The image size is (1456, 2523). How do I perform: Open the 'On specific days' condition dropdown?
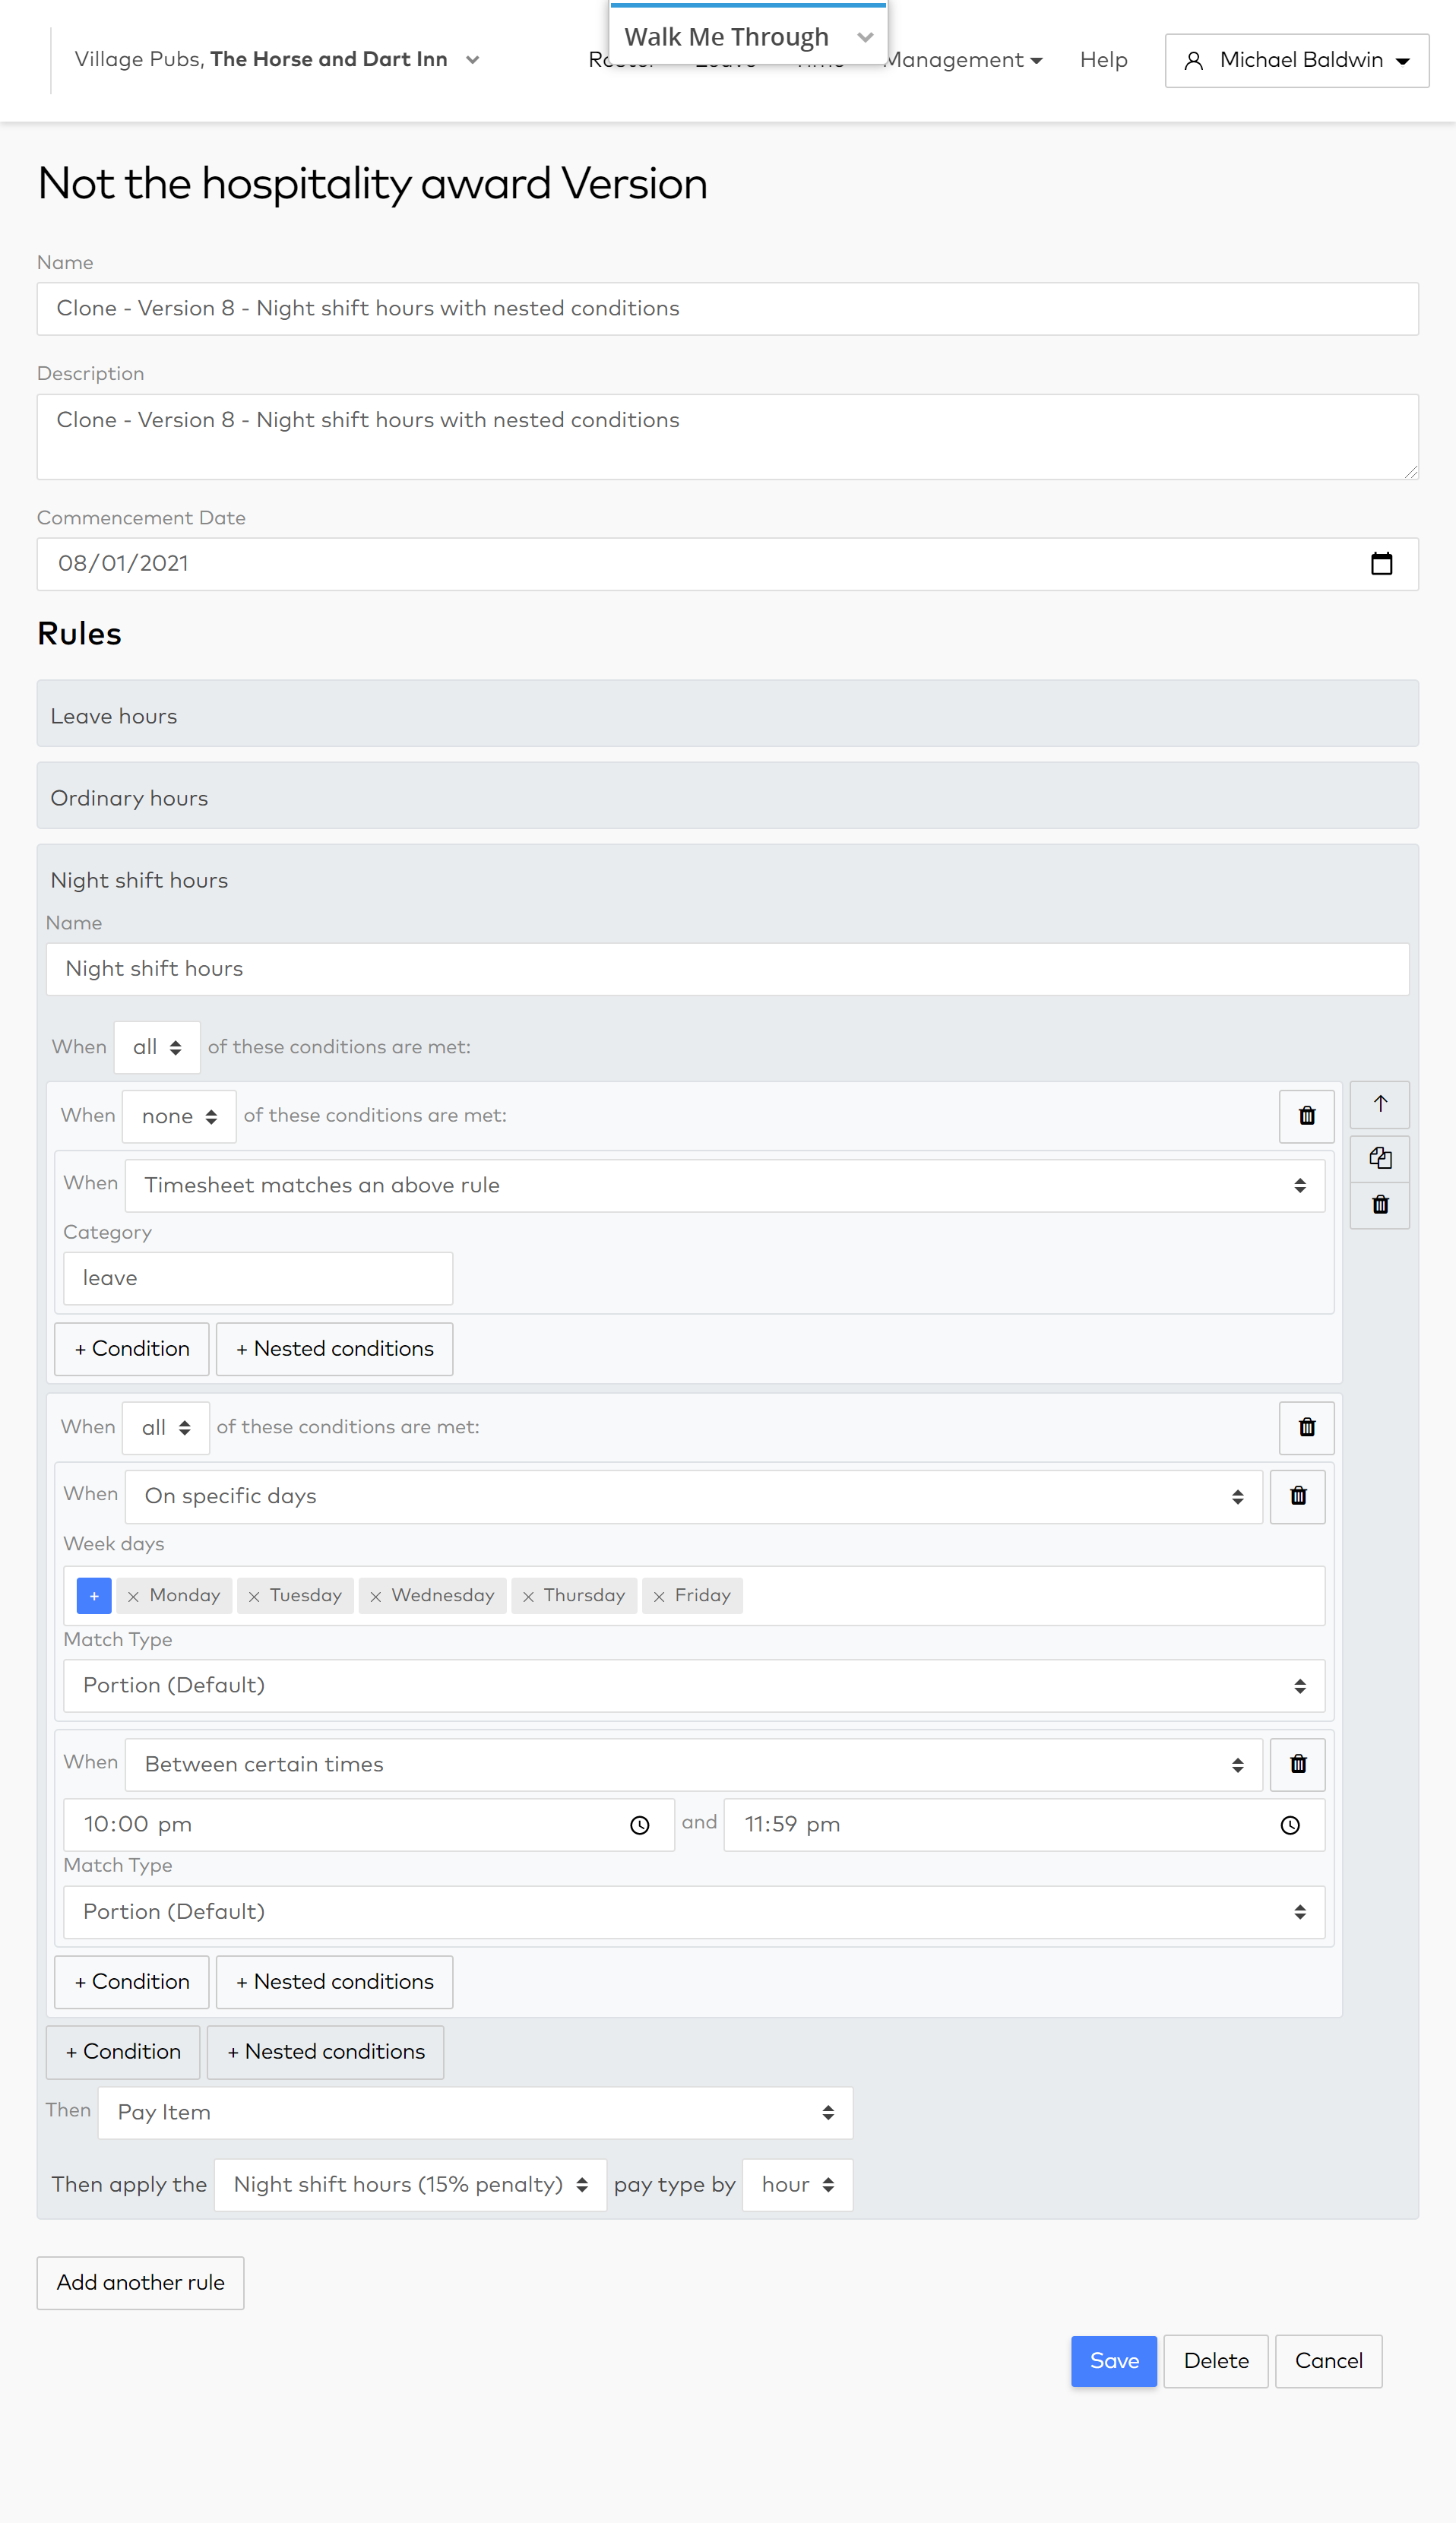pos(694,1497)
